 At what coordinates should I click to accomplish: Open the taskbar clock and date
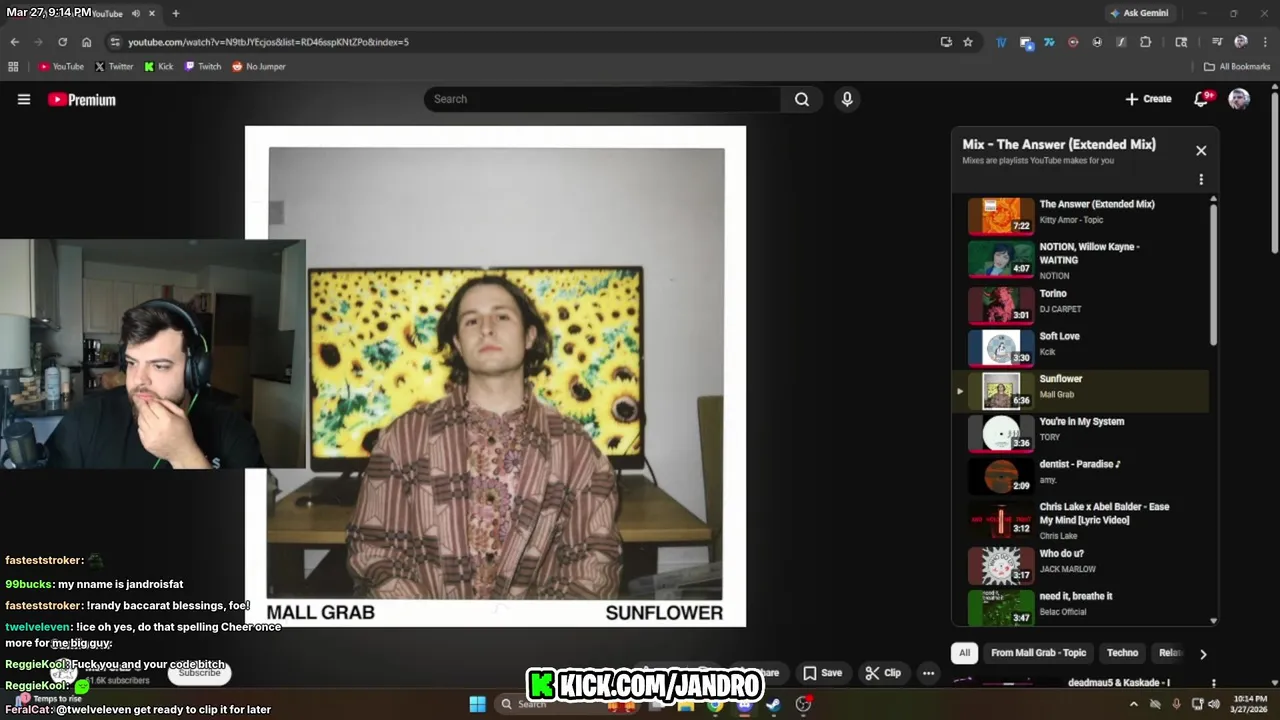pyautogui.click(x=1250, y=704)
